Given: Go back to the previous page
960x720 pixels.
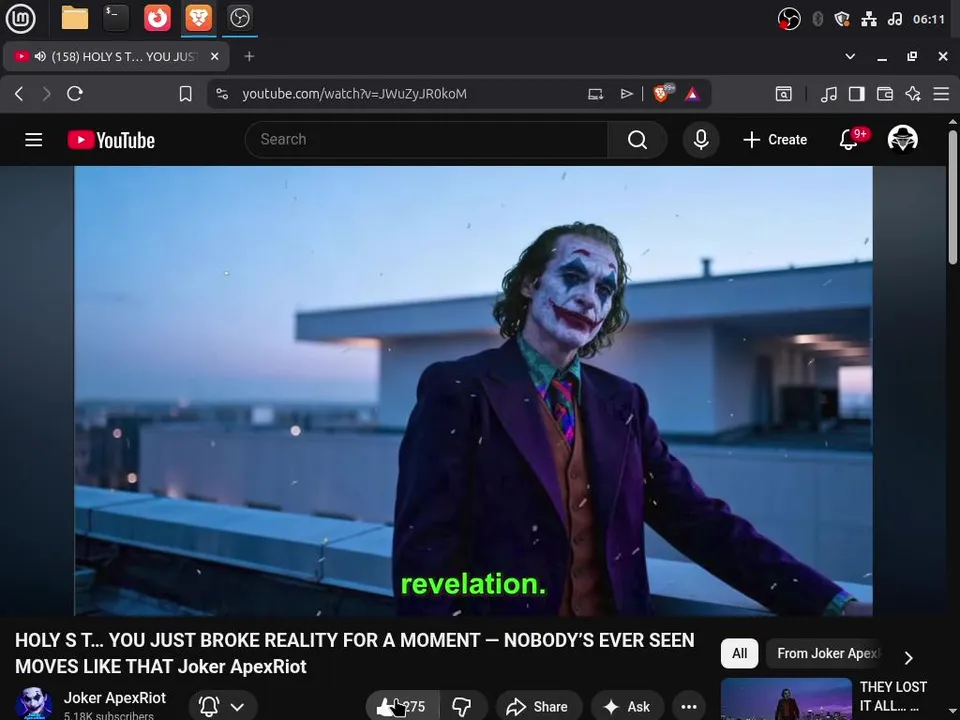Looking at the screenshot, I should pos(19,94).
